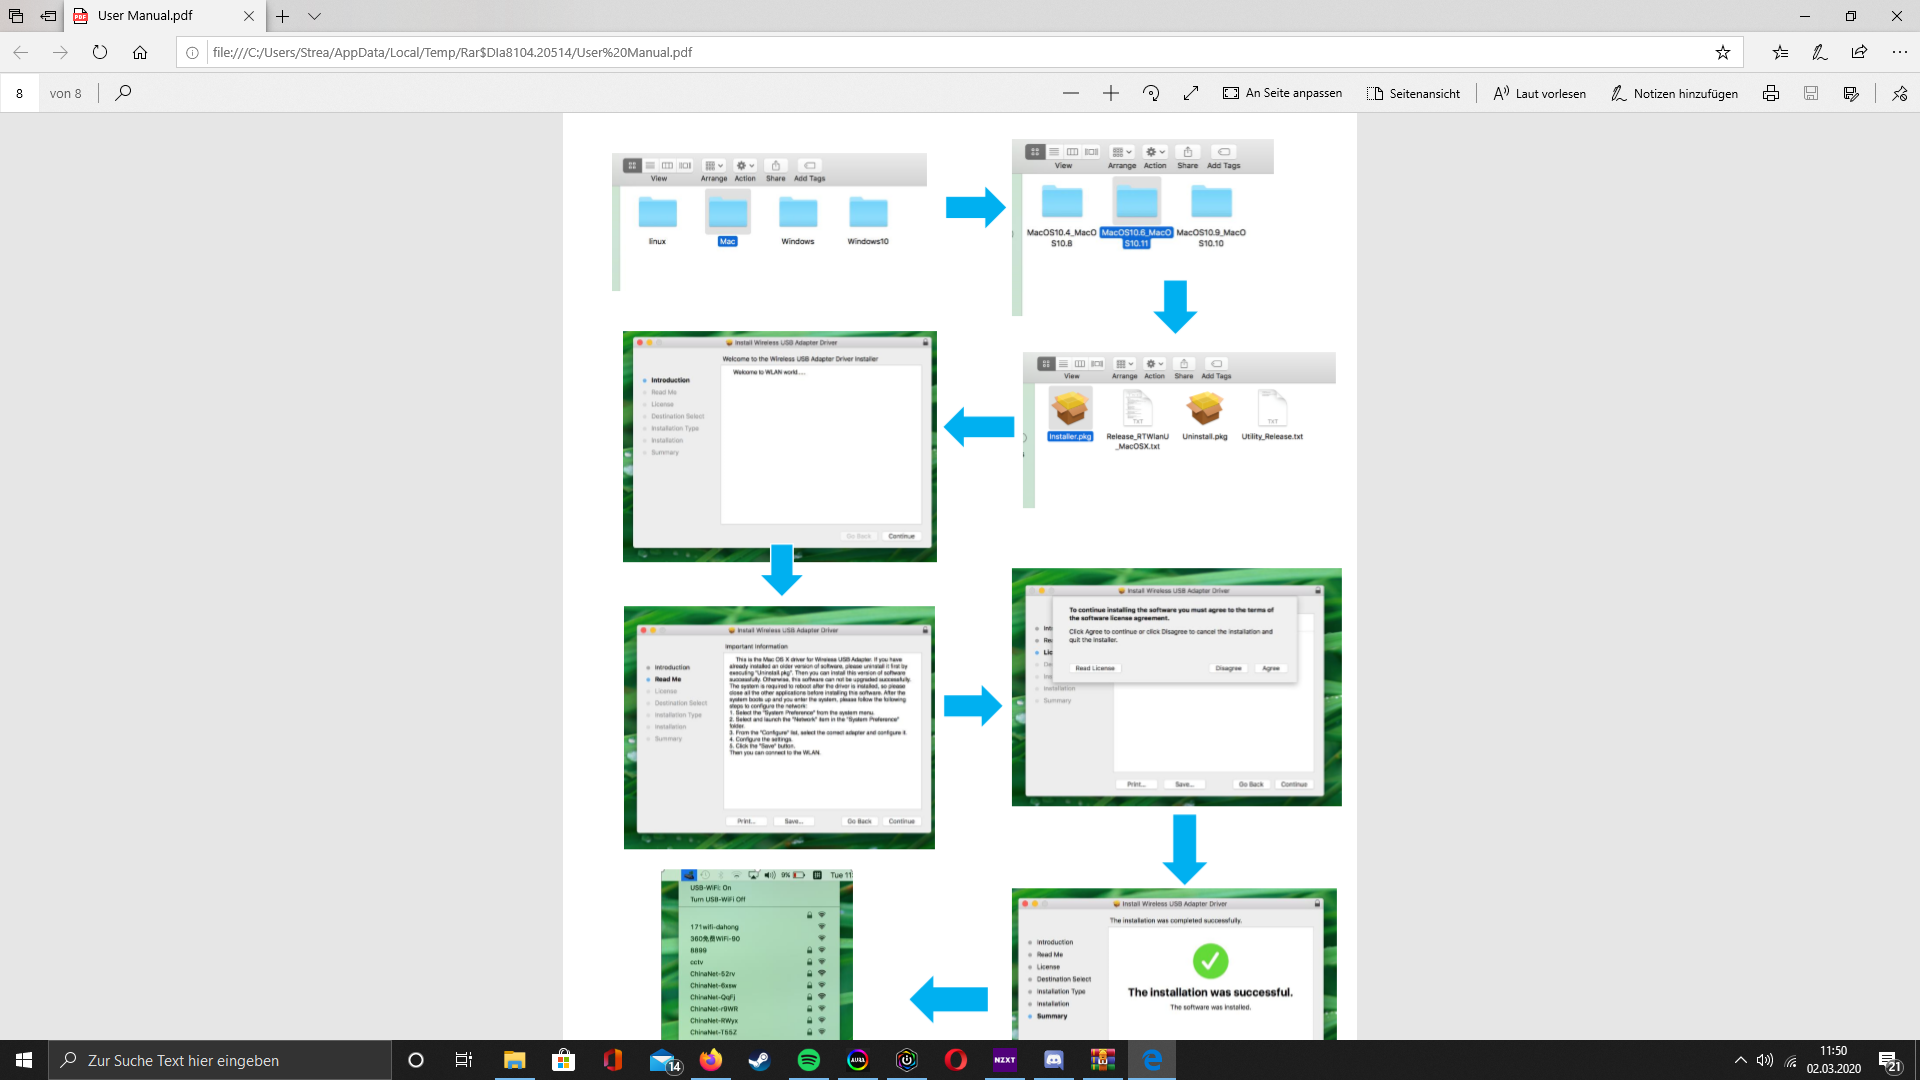Add page to favorites star
The image size is (1920, 1080).
pos(1722,52)
